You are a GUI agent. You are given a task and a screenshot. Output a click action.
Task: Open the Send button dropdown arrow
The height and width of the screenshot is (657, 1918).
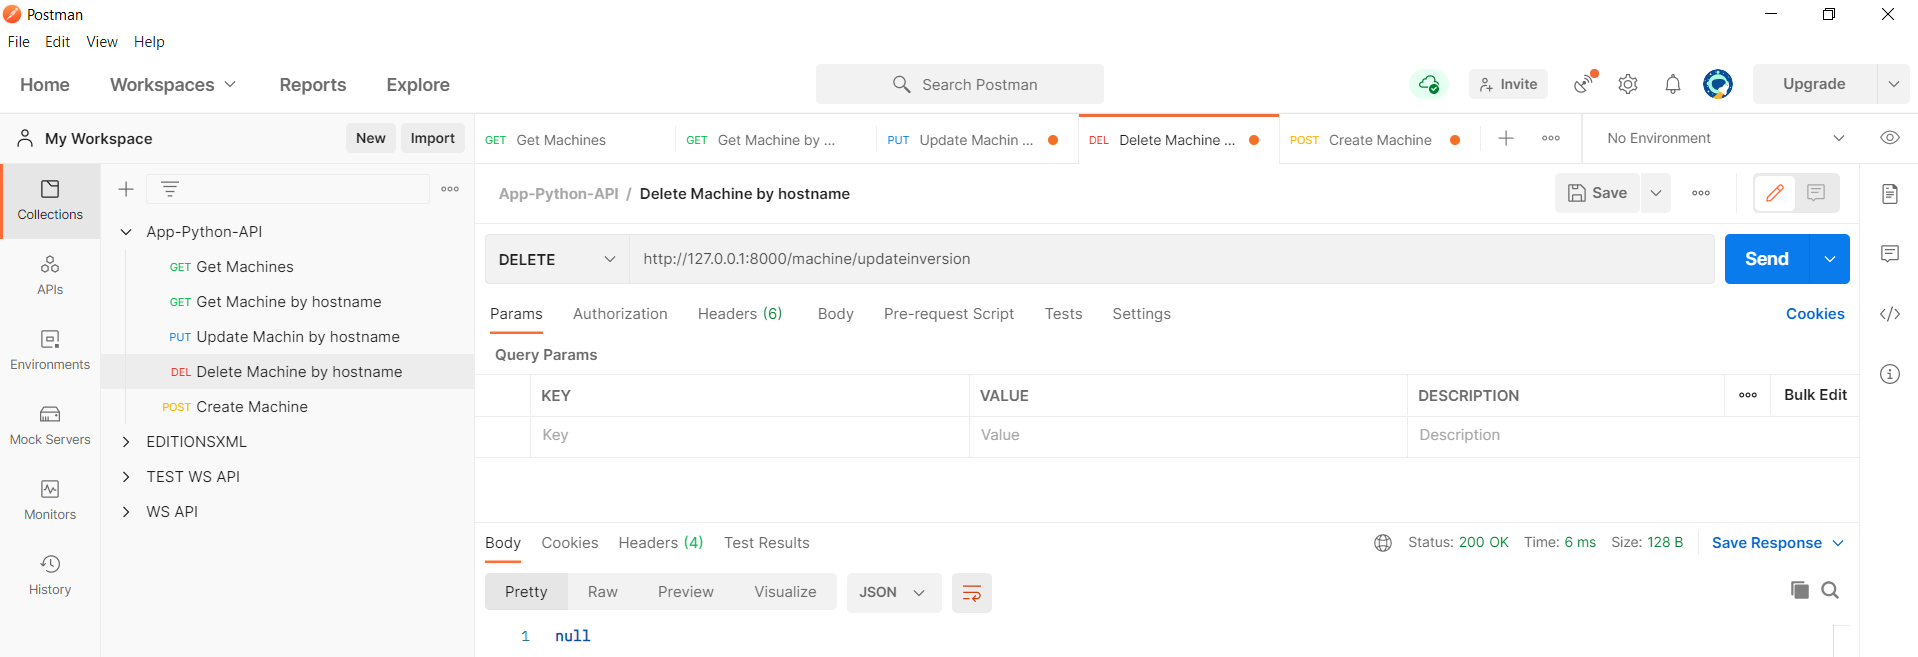pyautogui.click(x=1830, y=259)
